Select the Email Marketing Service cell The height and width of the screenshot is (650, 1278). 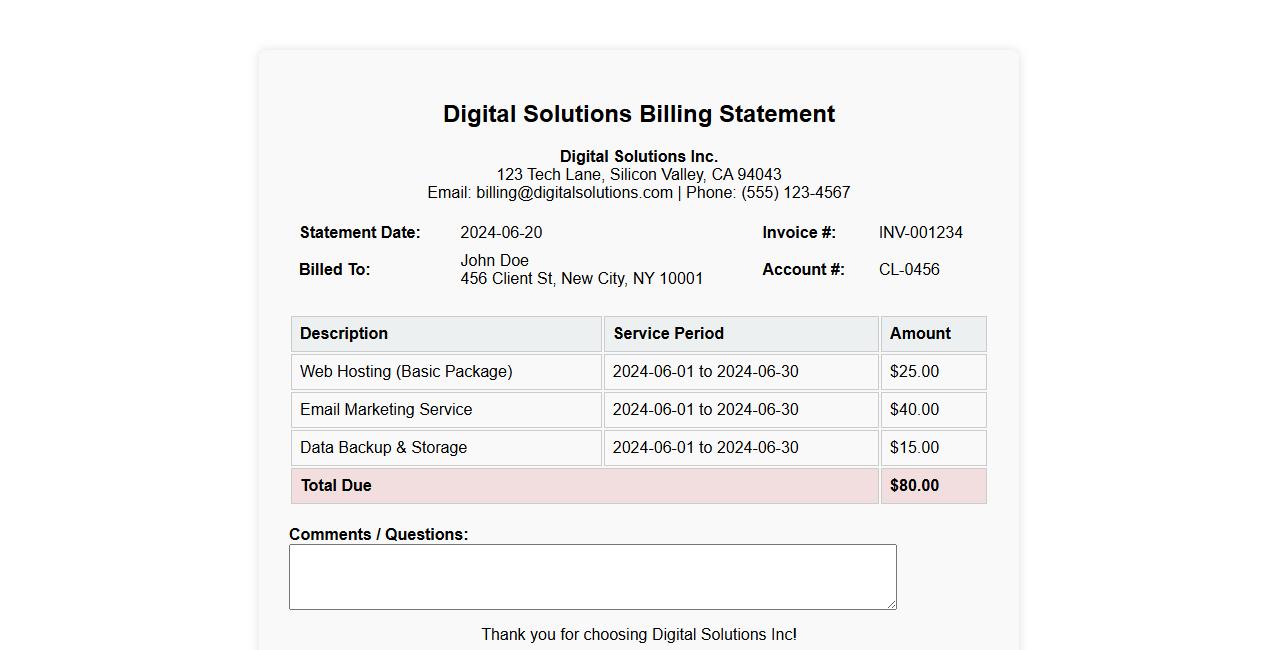386,410
